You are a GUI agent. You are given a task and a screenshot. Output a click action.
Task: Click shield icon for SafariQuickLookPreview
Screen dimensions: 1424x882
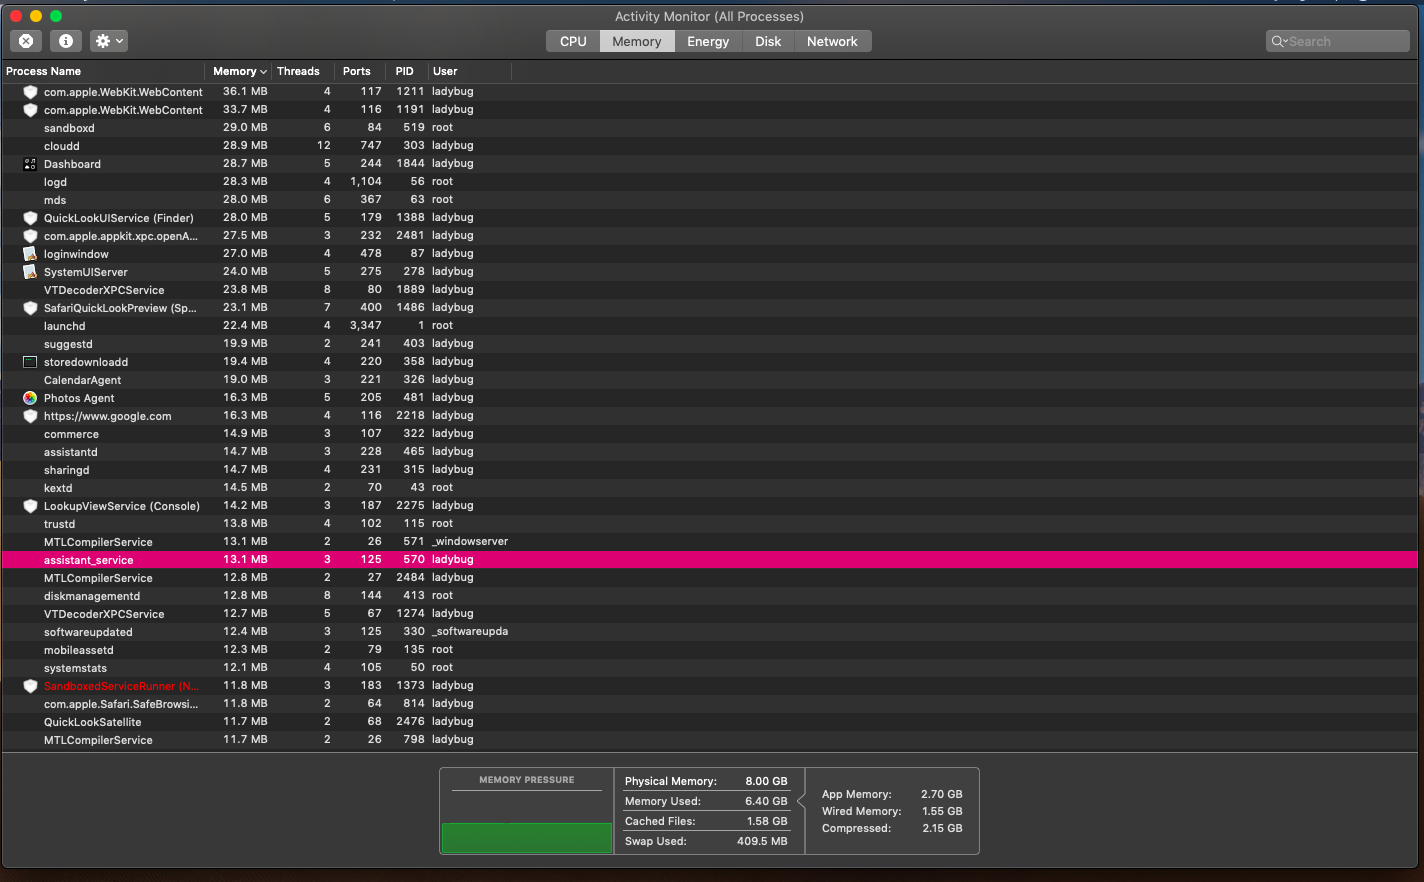(30, 308)
